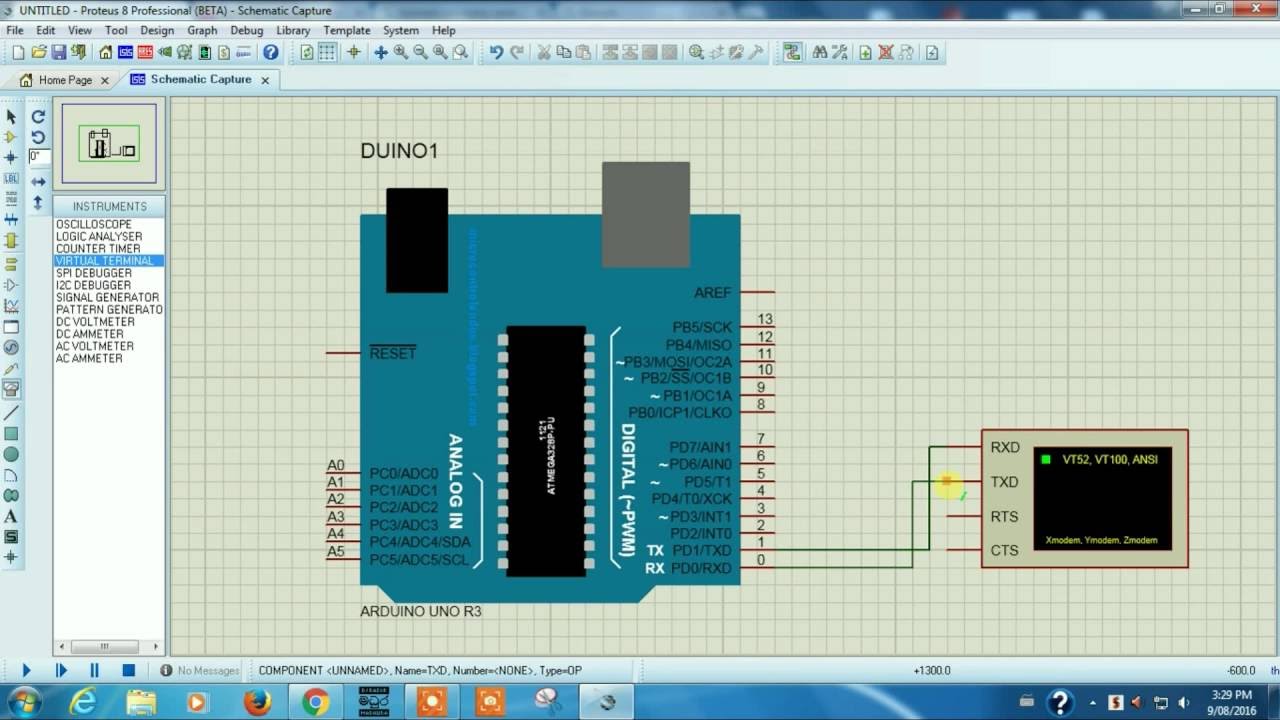This screenshot has width=1280, height=720.
Task: Click the rotation angle input field
Action: point(39,157)
